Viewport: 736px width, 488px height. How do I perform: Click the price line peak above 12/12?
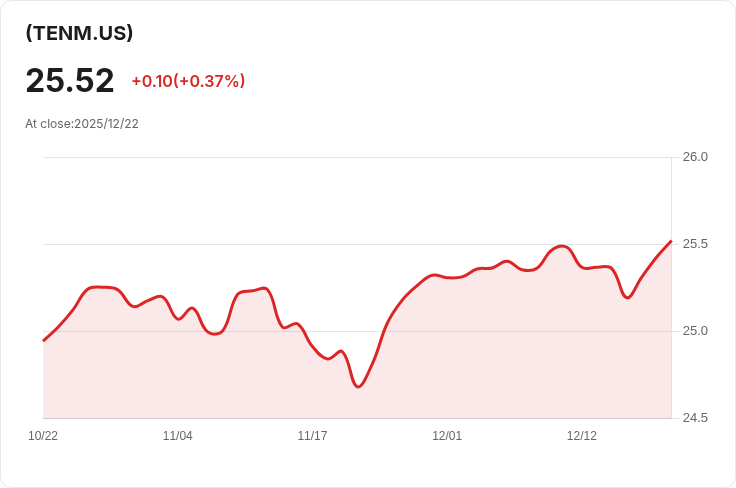pyautogui.click(x=560, y=246)
